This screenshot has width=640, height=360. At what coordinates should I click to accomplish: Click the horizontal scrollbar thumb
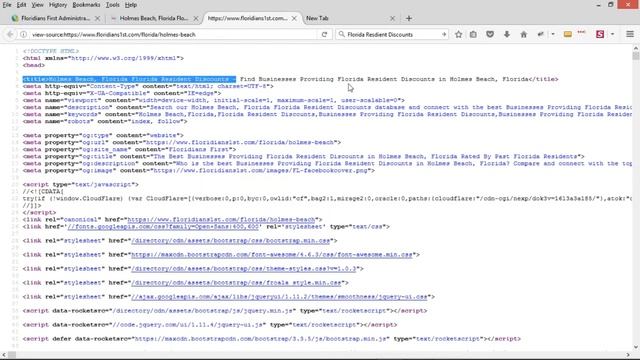point(12,355)
